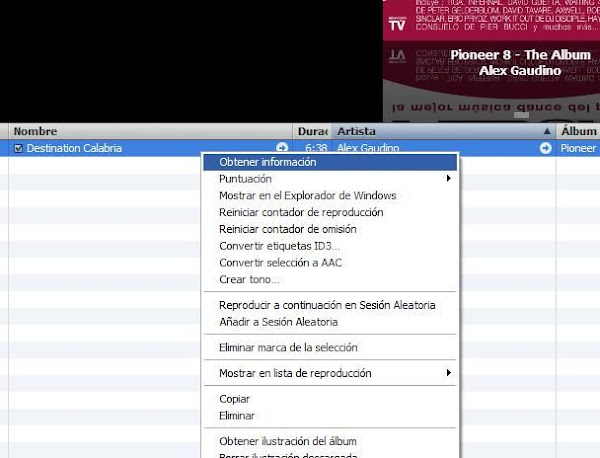Click arrow icon next to Alex Gaudino artist

(x=545, y=148)
